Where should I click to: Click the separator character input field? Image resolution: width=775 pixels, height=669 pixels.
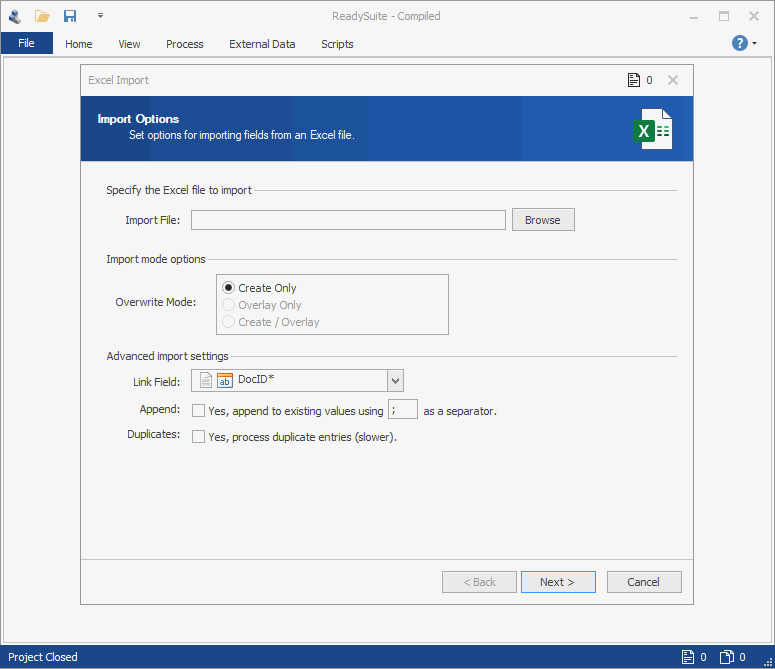402,410
